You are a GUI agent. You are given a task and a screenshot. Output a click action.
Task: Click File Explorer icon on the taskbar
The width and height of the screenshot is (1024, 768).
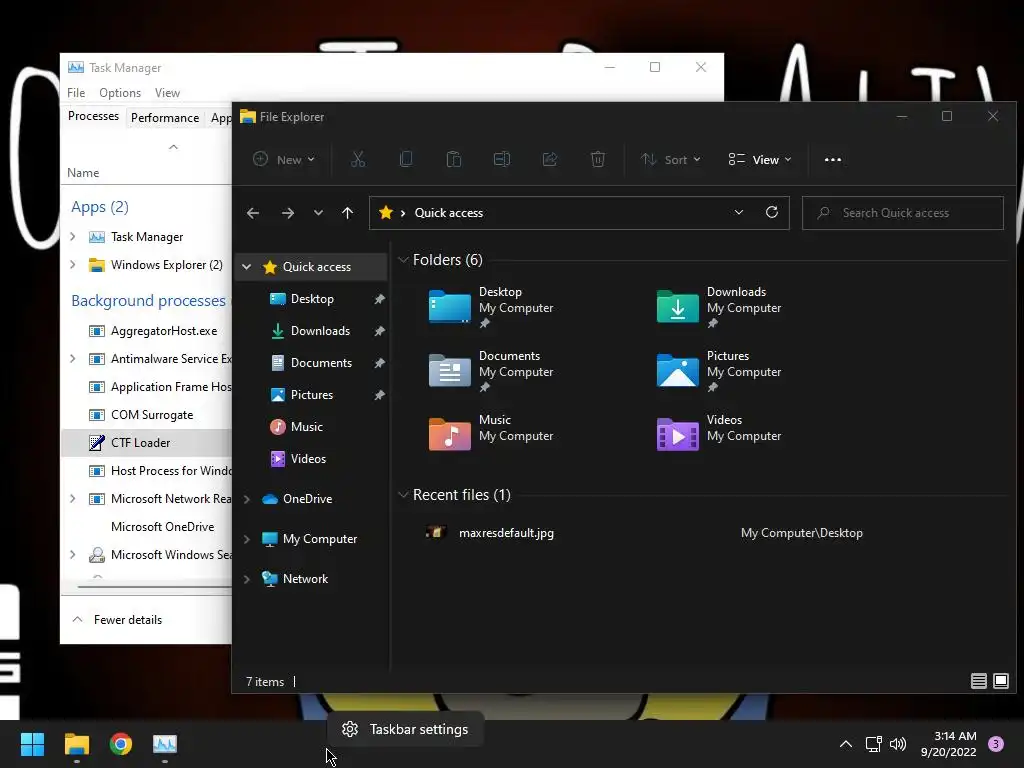(x=76, y=744)
